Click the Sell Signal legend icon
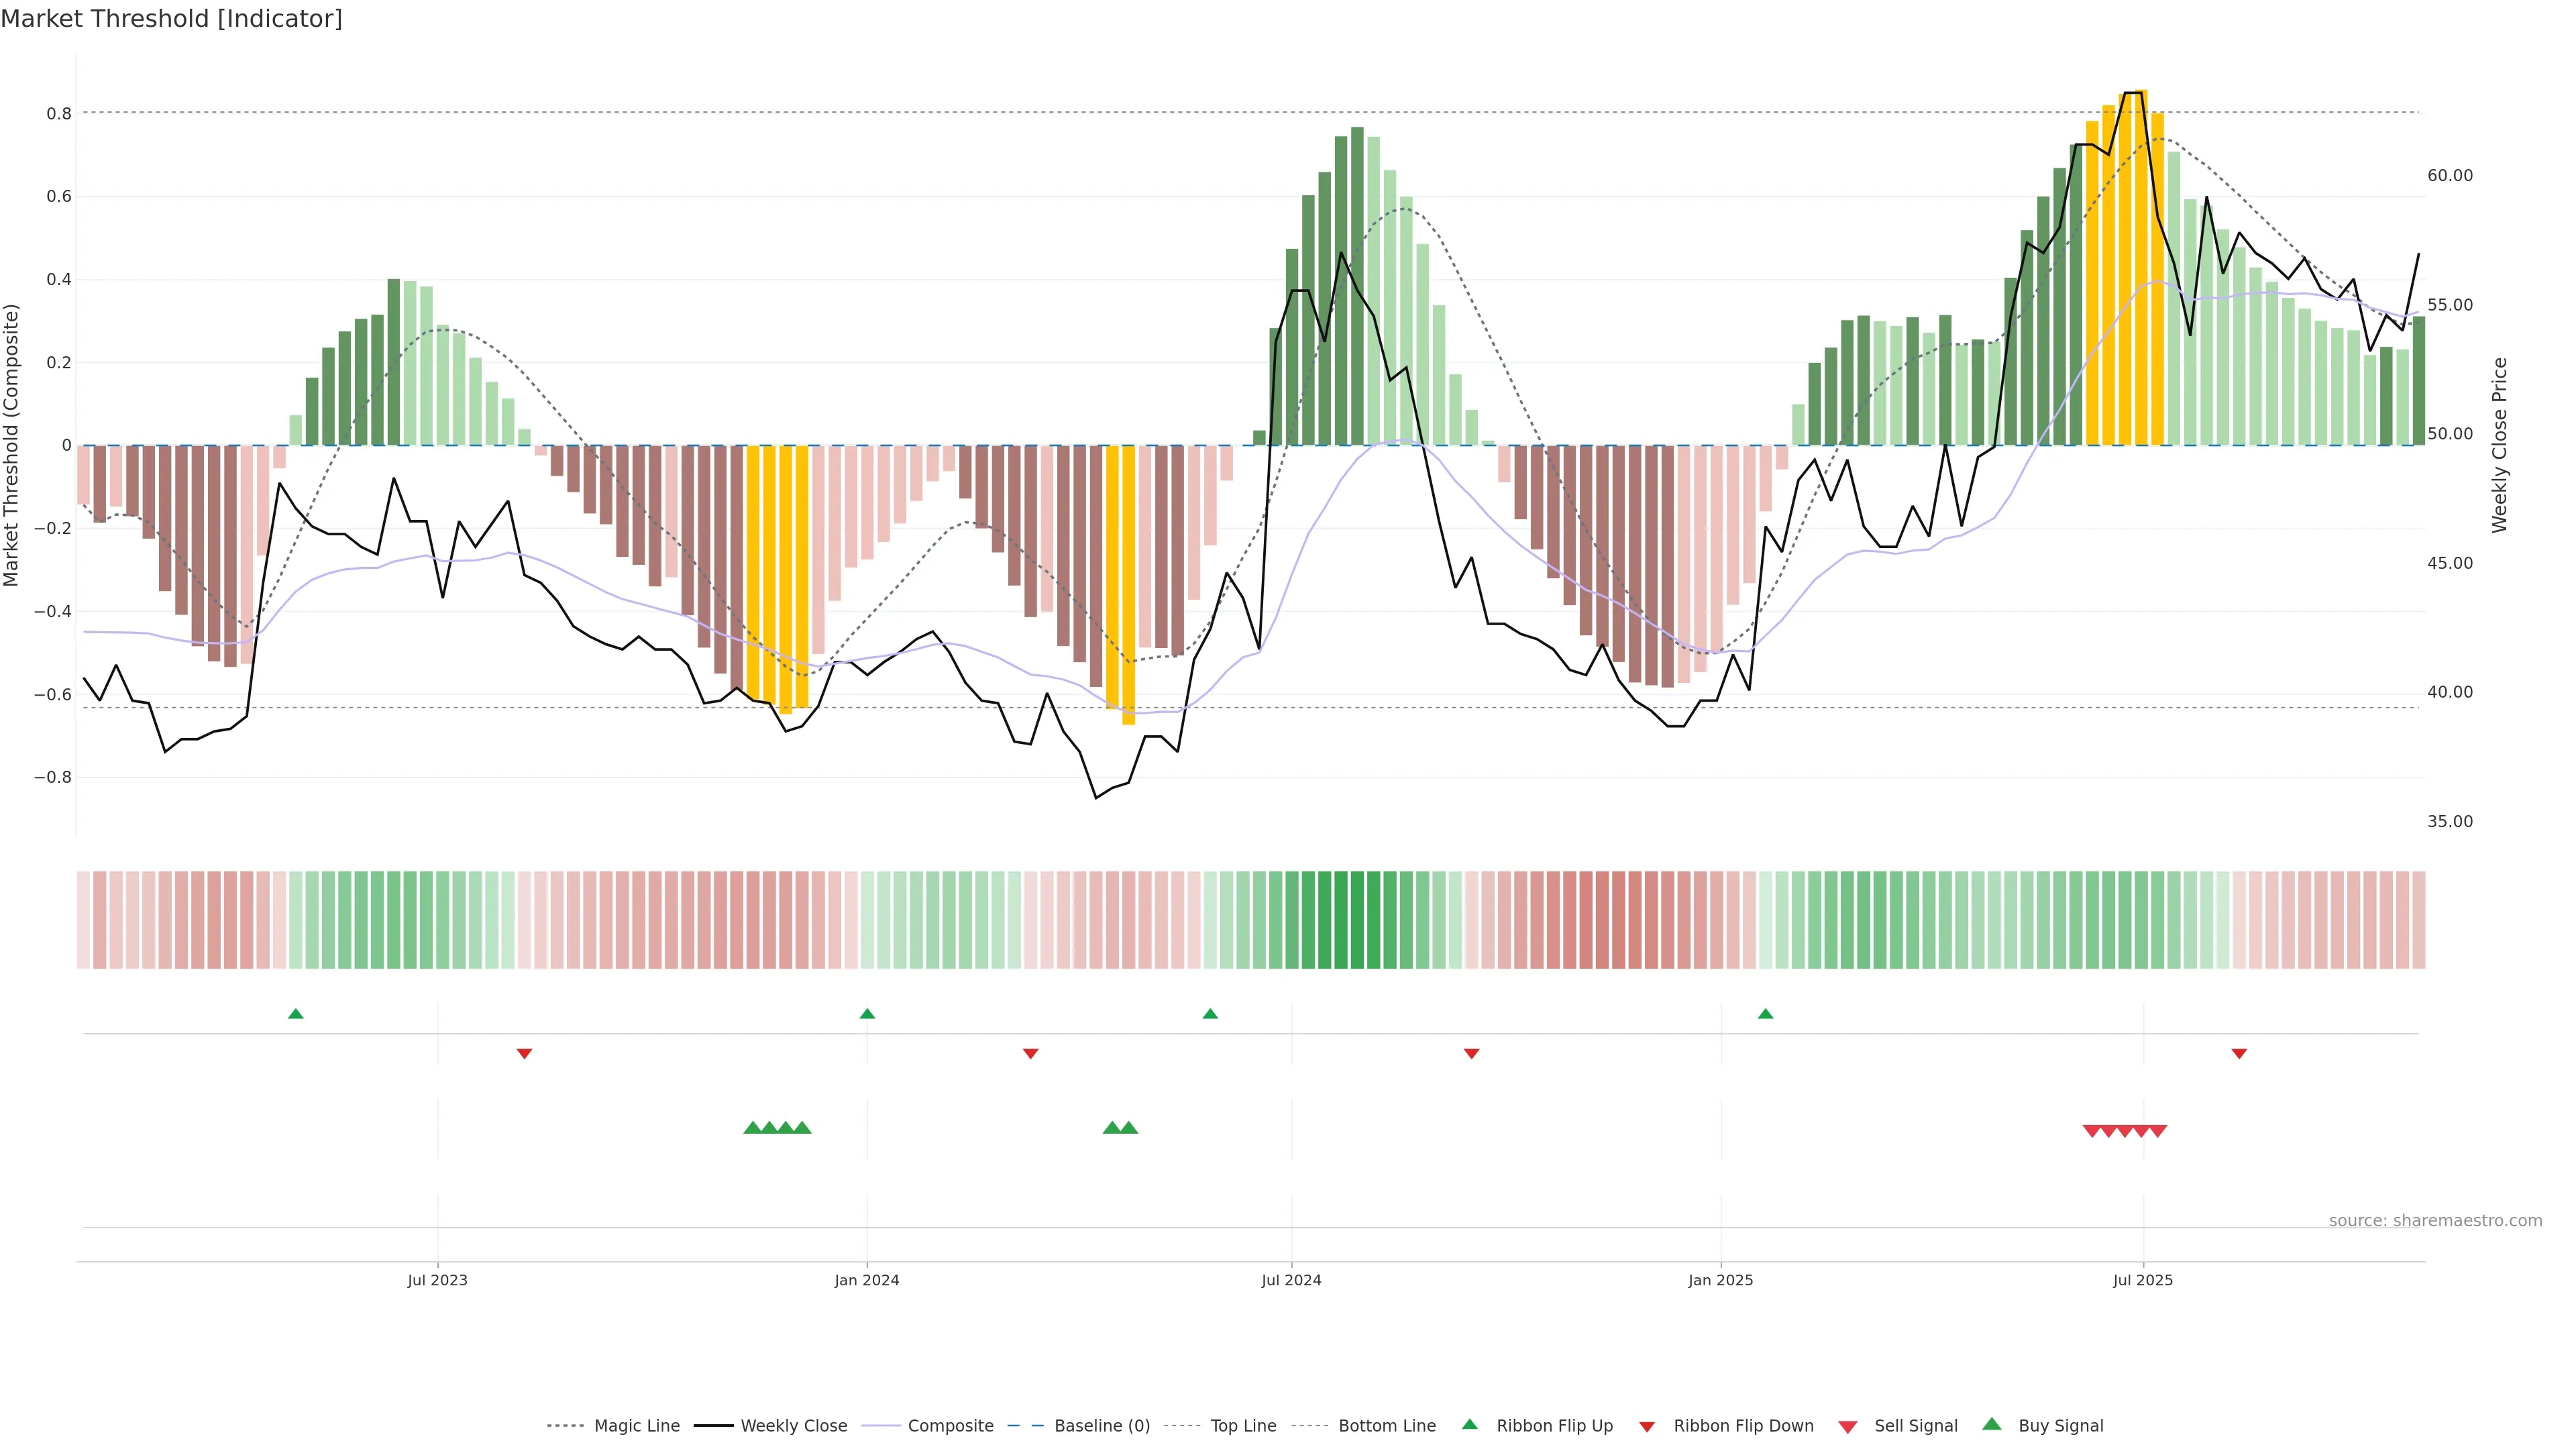The image size is (2576, 1449). (x=1847, y=1426)
